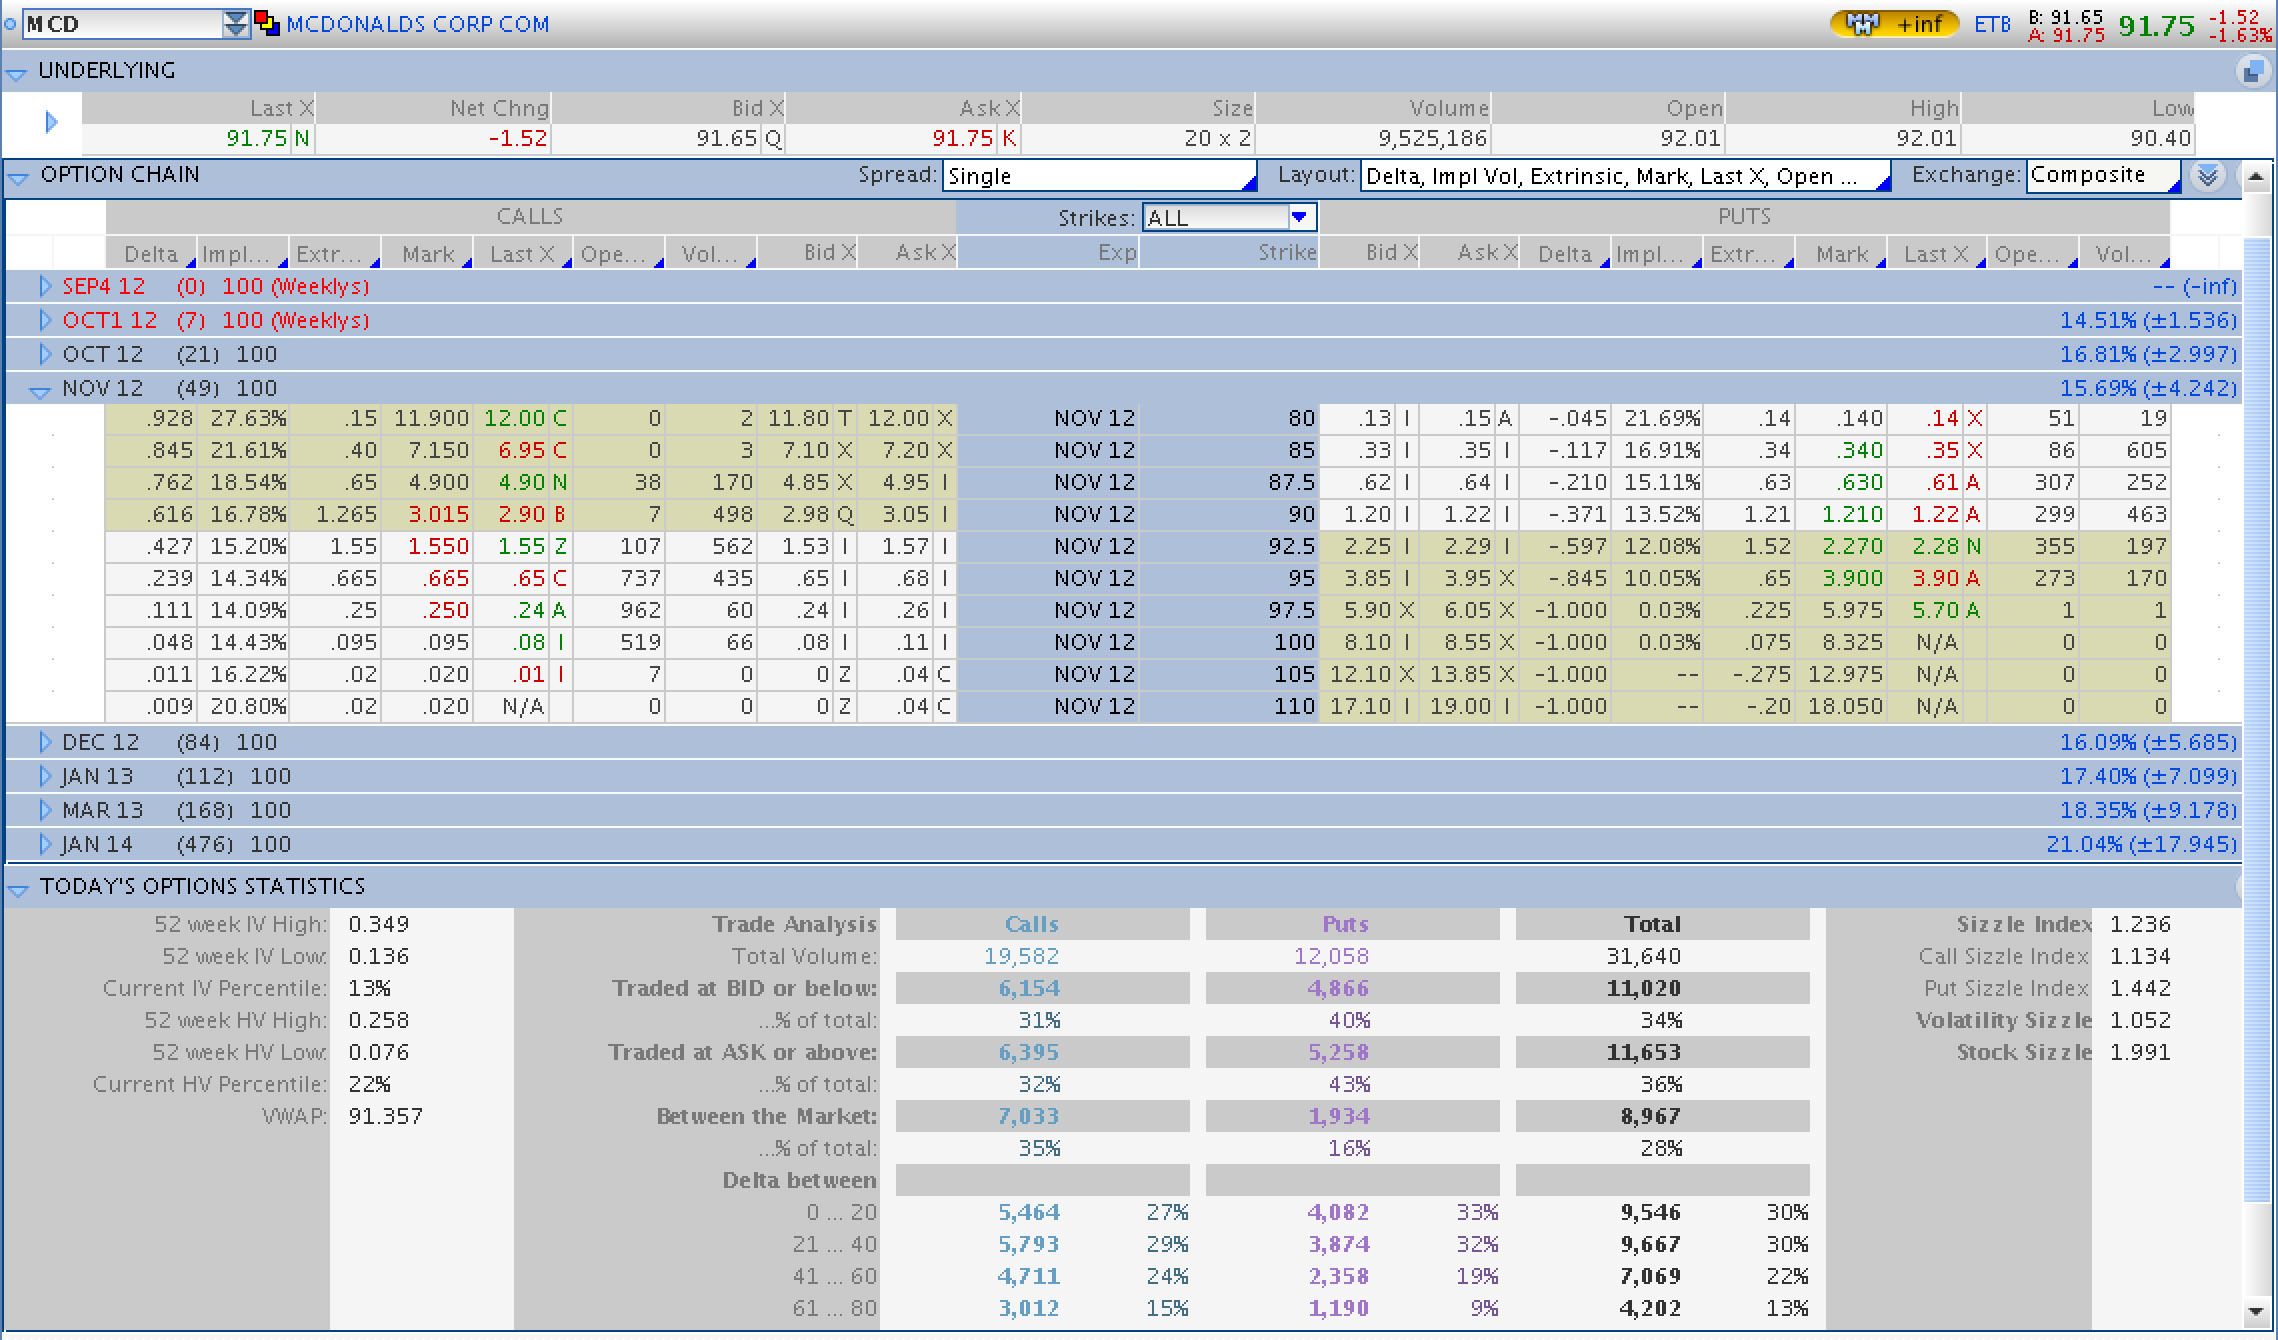The width and height of the screenshot is (2278, 1340).
Task: Expand the DEC 12 expiration row
Action: point(45,742)
